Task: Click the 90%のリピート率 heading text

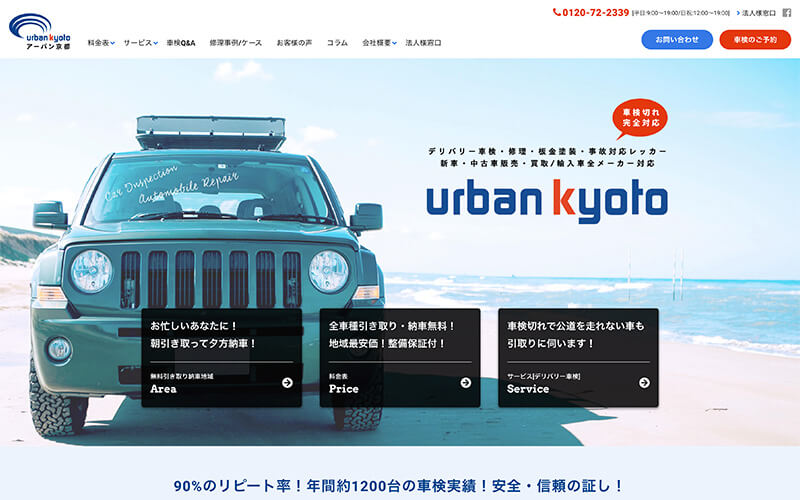Action: tap(399, 485)
